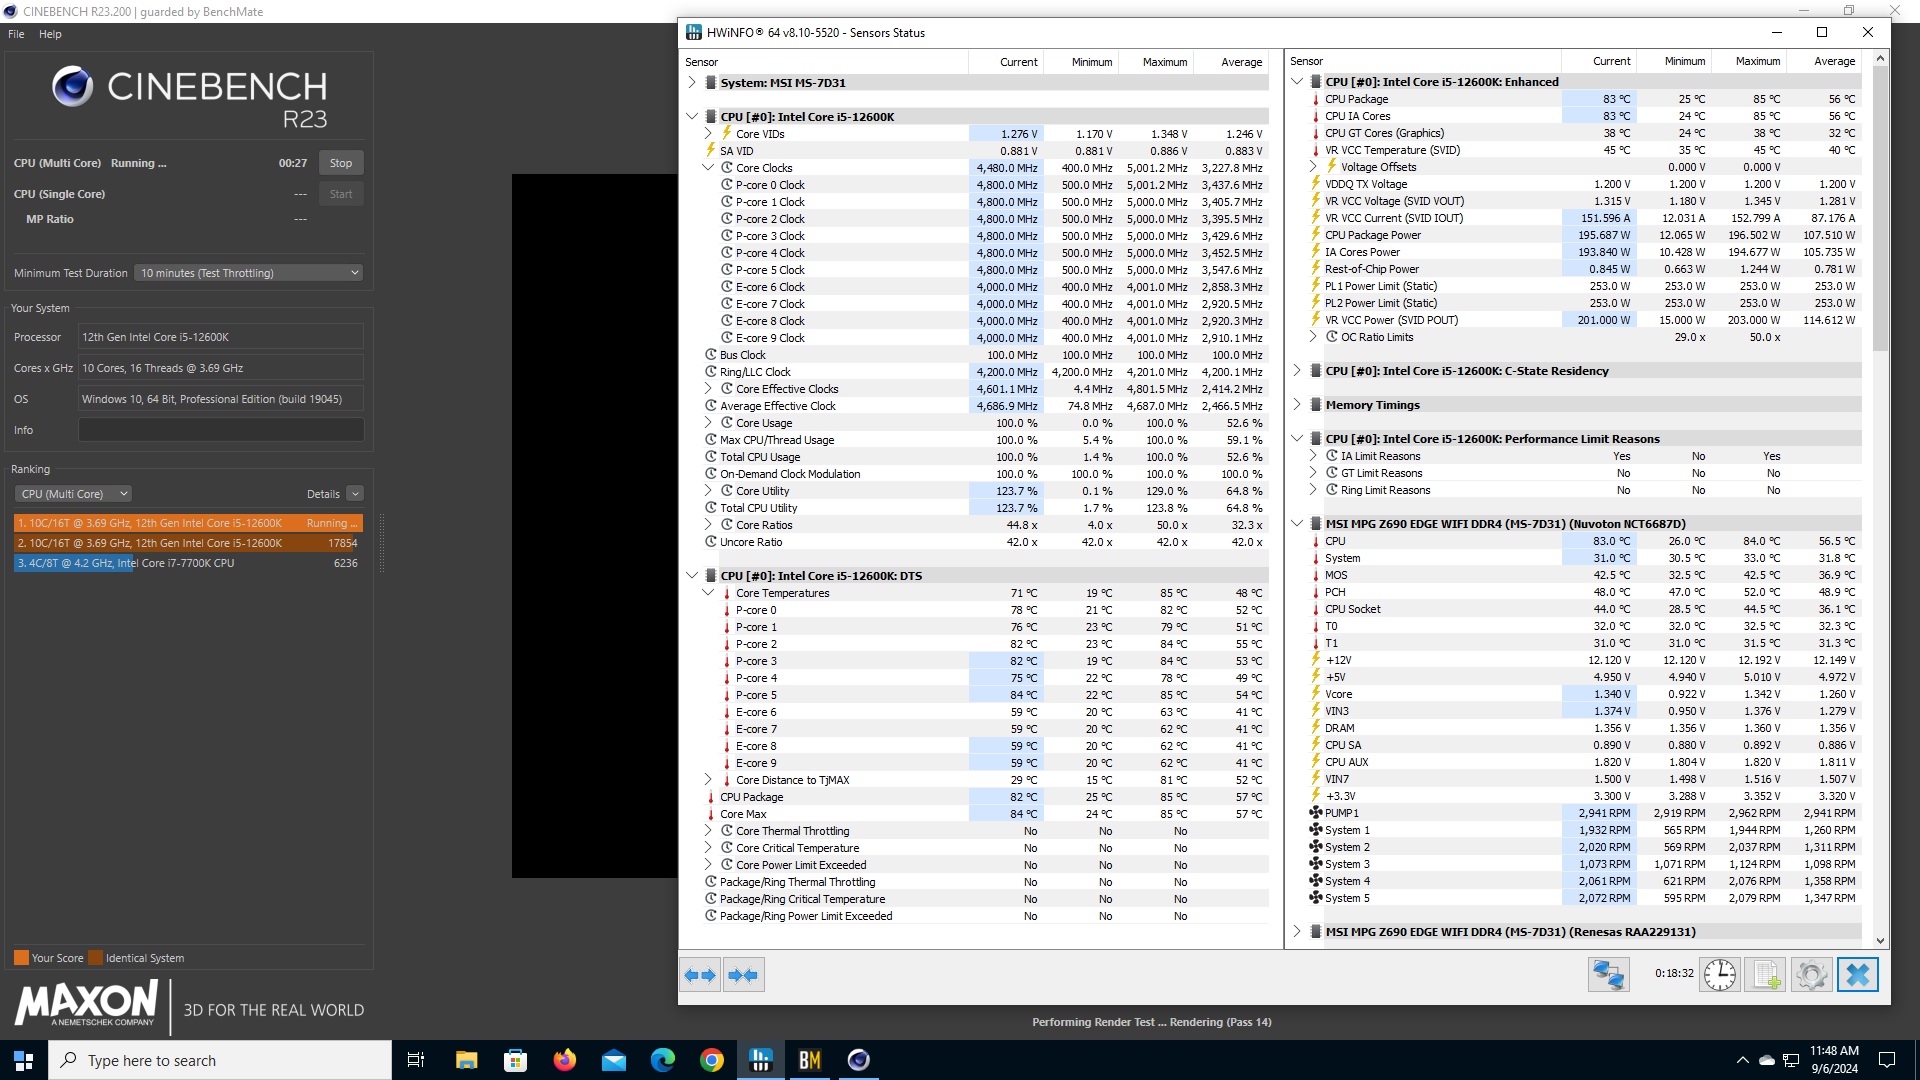Launch Google Chrome from the taskbar
This screenshot has width=1920, height=1080.
711,1060
